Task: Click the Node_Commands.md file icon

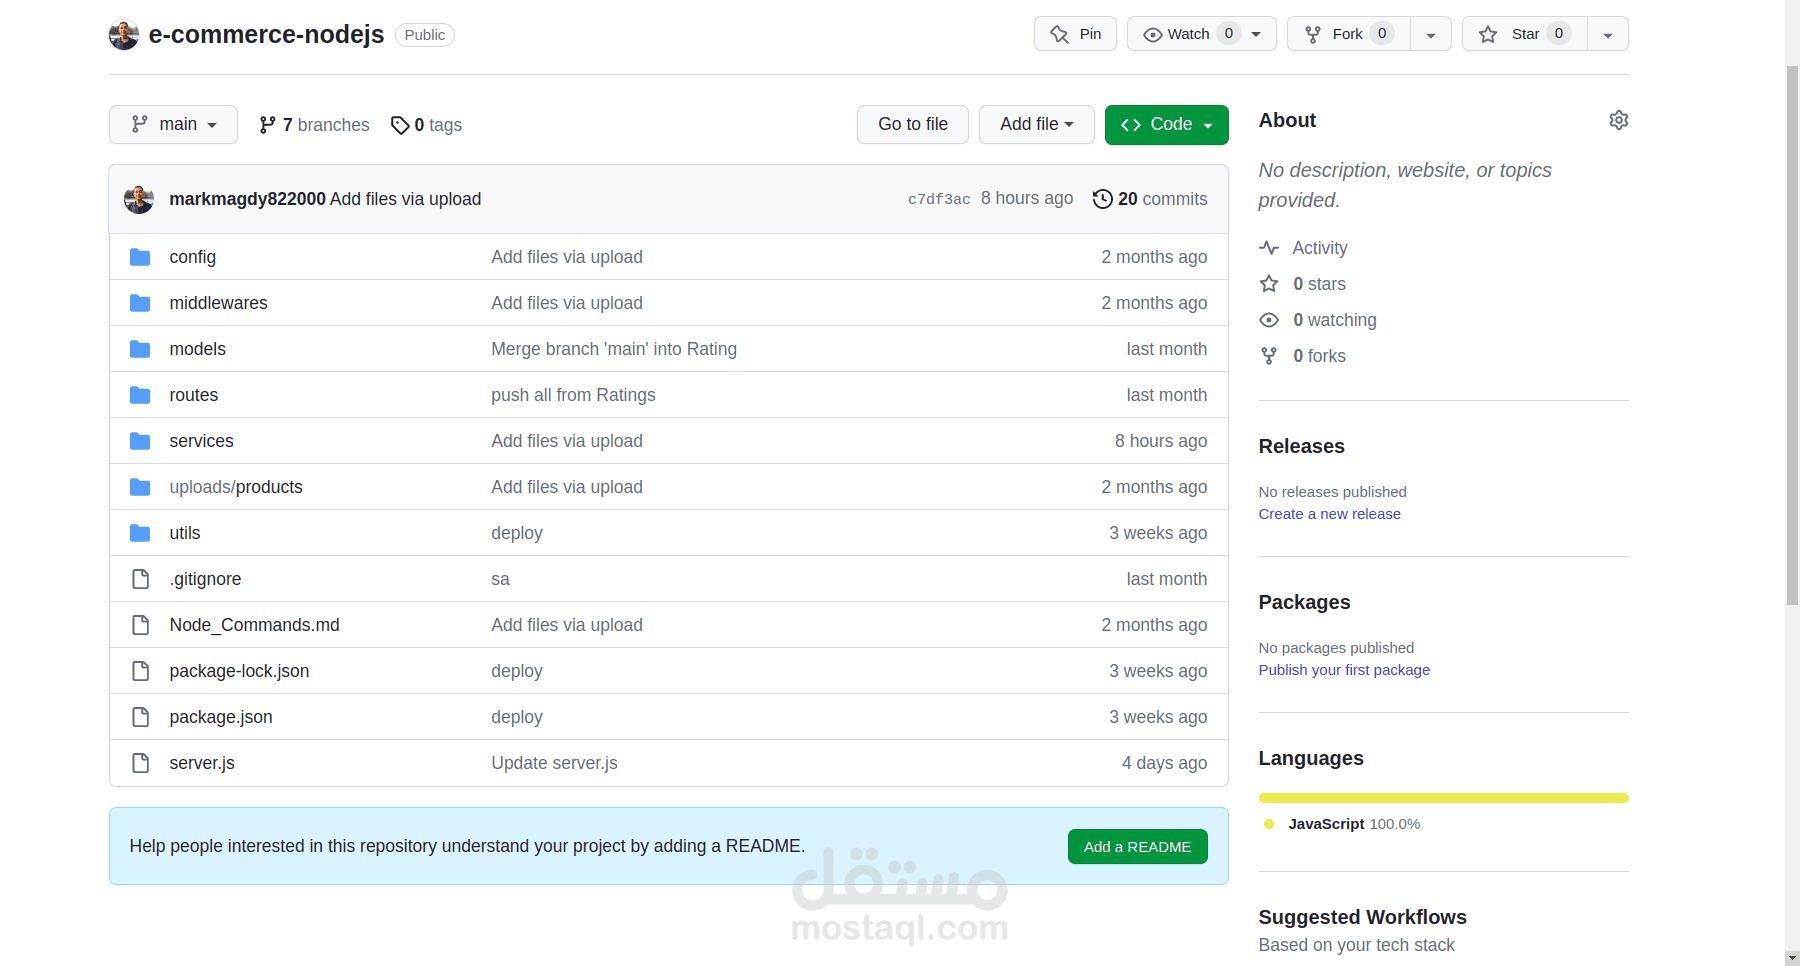Action: pos(141,625)
